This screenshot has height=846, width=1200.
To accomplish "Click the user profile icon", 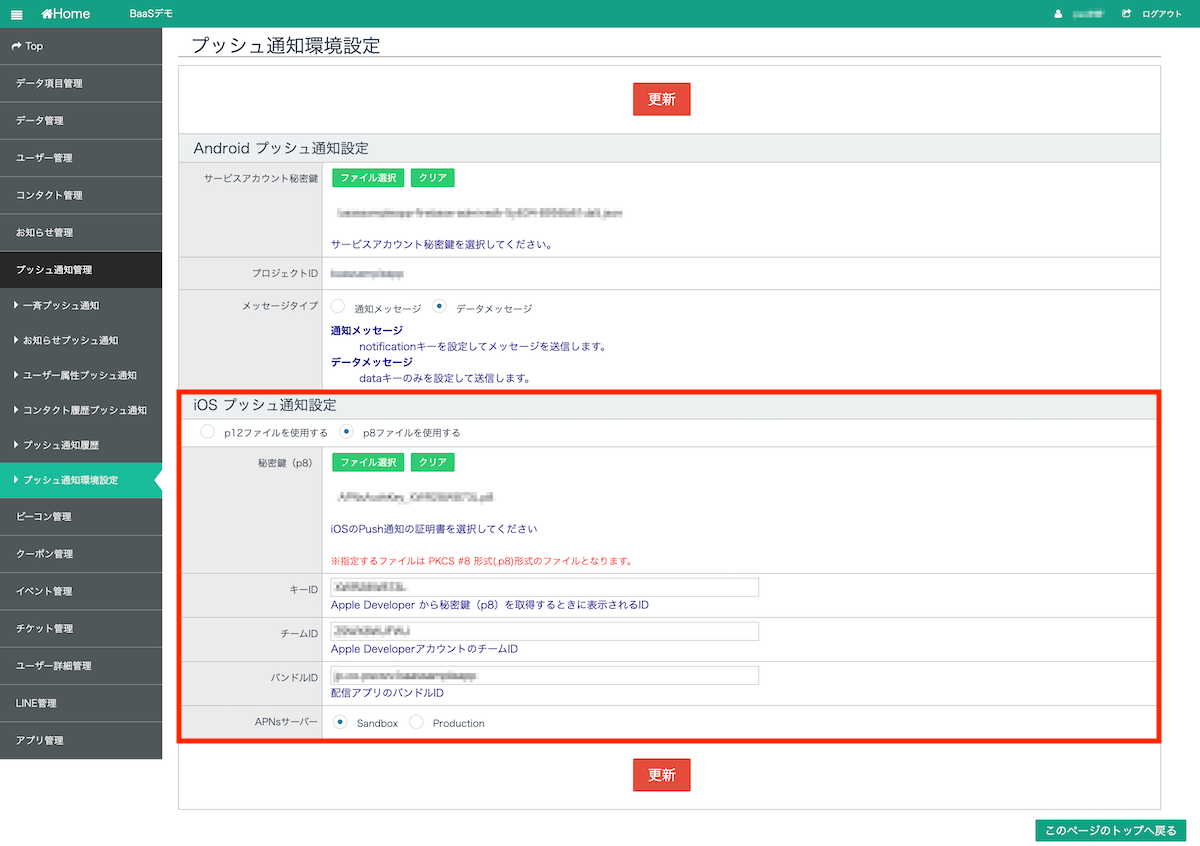I will point(1058,14).
